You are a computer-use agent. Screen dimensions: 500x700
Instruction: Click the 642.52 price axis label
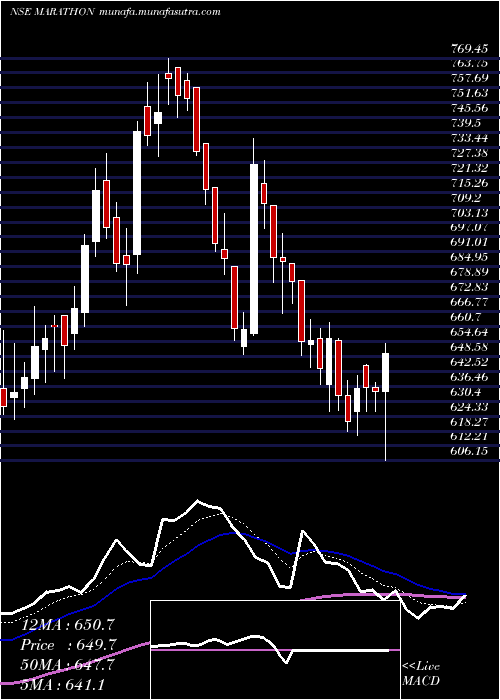469,362
